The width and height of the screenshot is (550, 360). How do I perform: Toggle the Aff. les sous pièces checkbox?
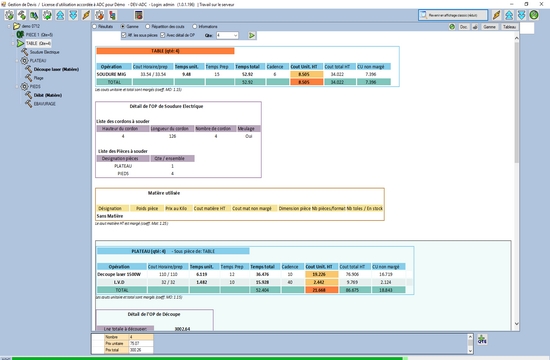[123, 35]
